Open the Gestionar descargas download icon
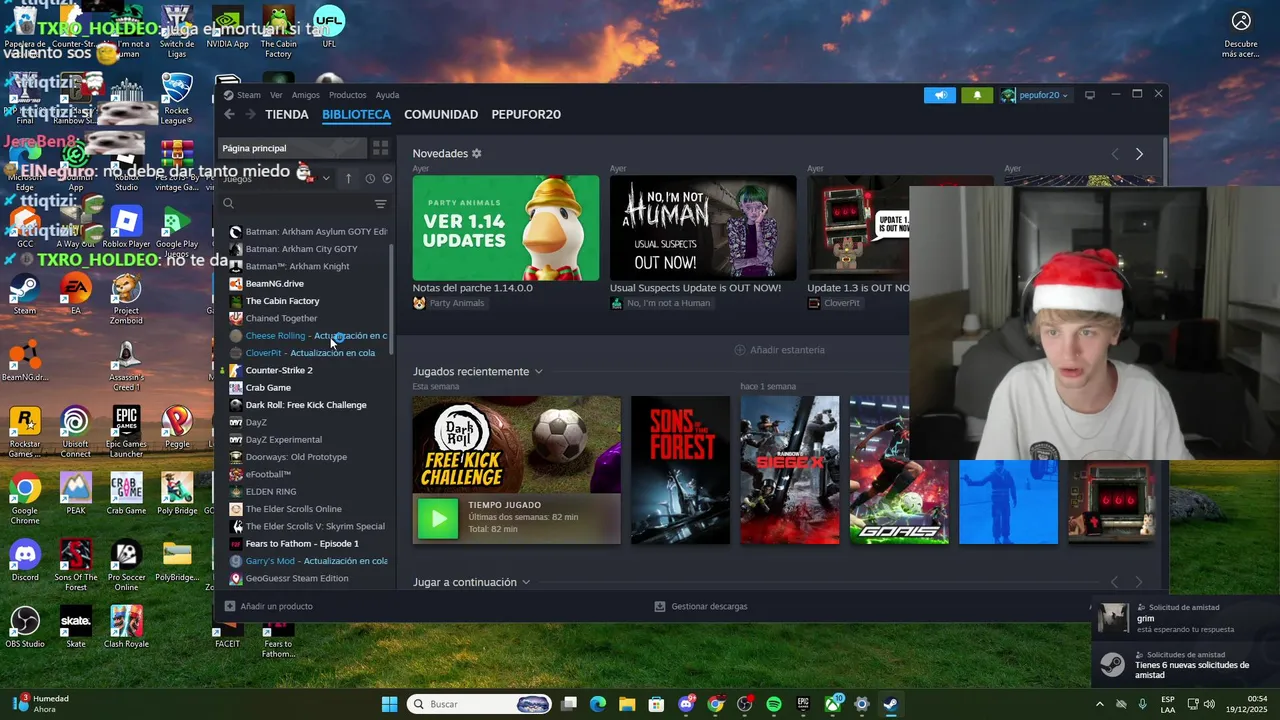Screen dimensions: 1280x720 point(660,606)
